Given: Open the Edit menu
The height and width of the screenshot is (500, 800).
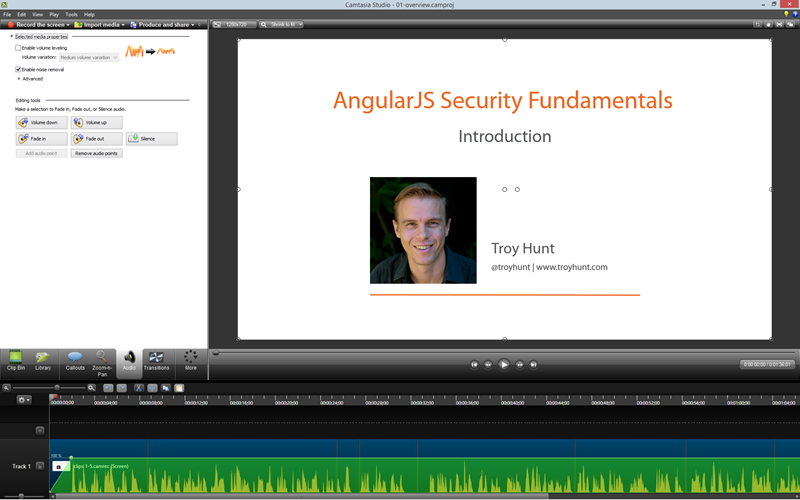Looking at the screenshot, I should pos(21,14).
